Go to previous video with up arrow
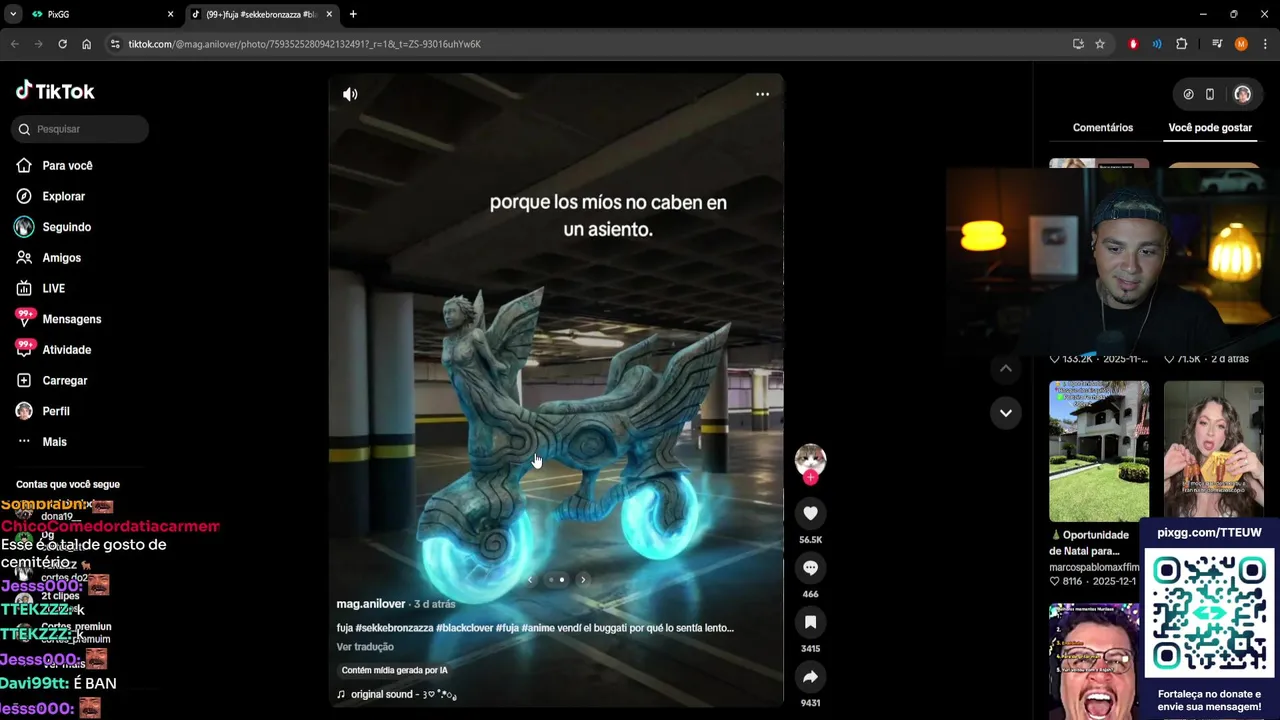 point(1006,368)
